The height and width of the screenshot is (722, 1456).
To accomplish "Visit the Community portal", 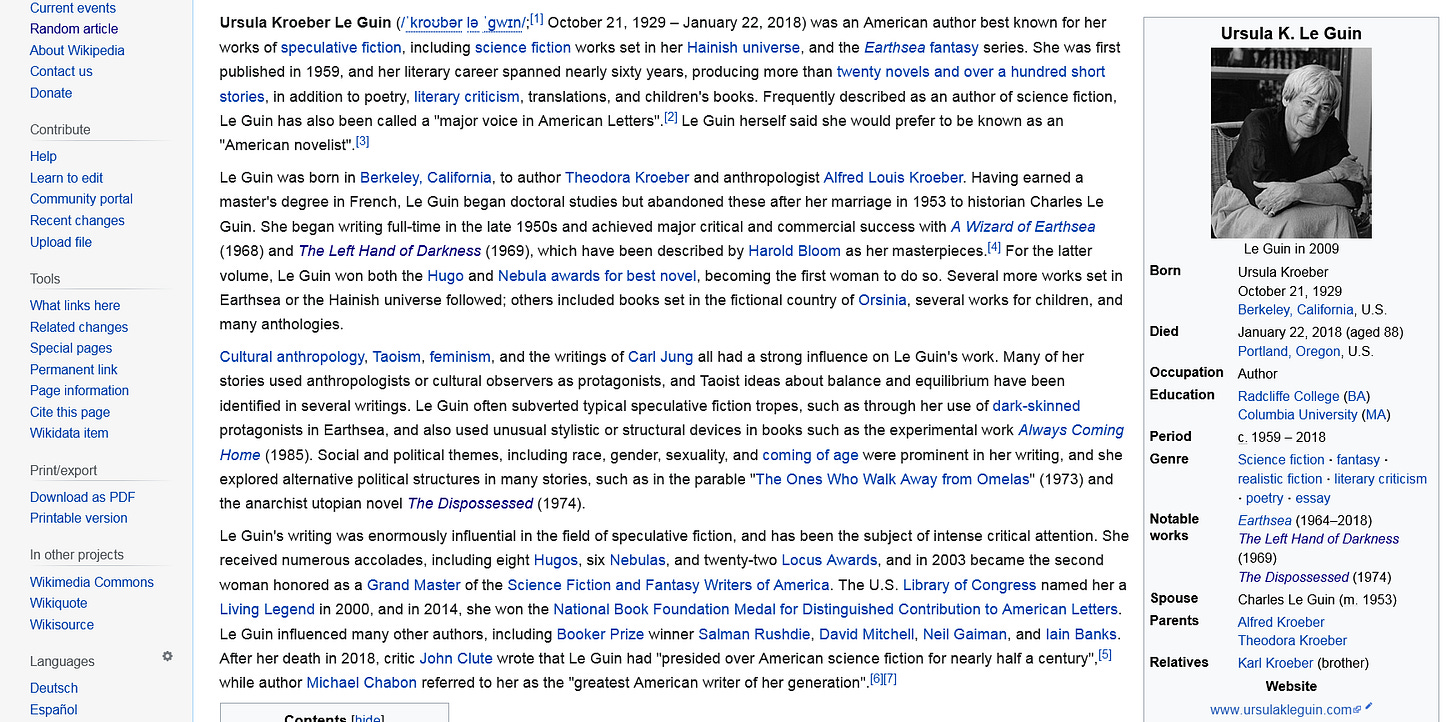I will coord(81,199).
